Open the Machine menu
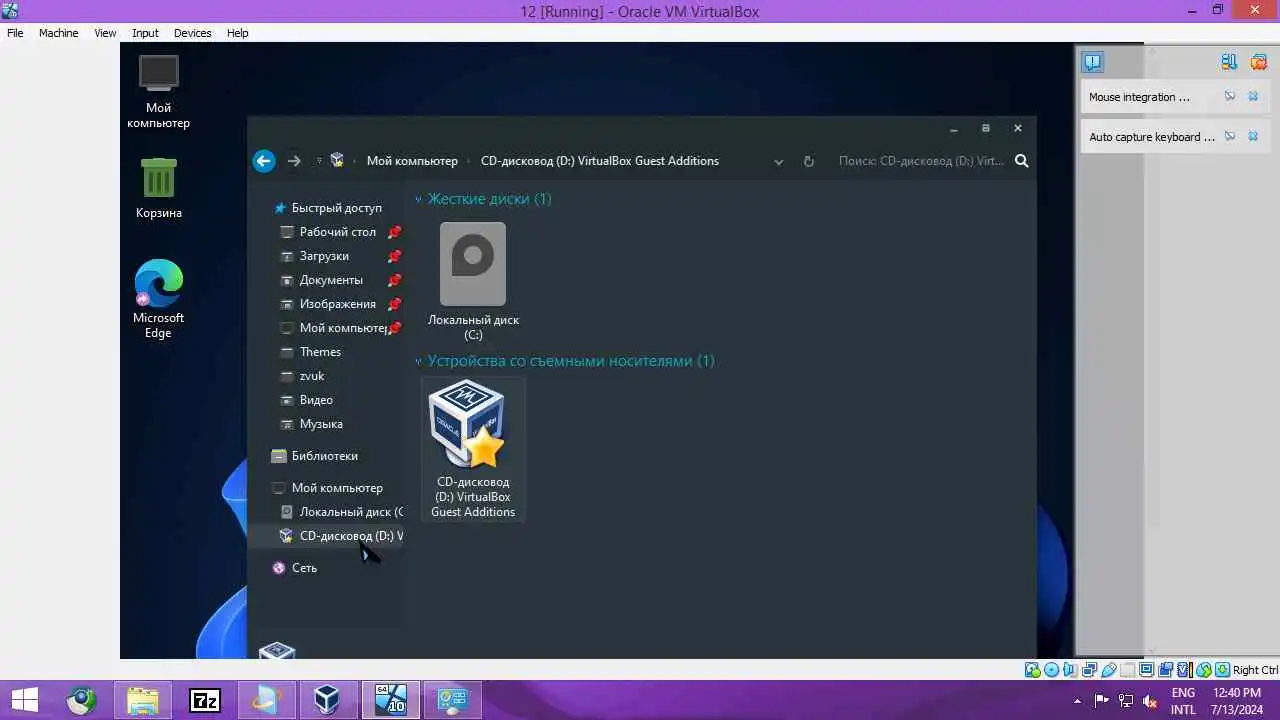Image resolution: width=1280 pixels, height=720 pixels. point(58,33)
